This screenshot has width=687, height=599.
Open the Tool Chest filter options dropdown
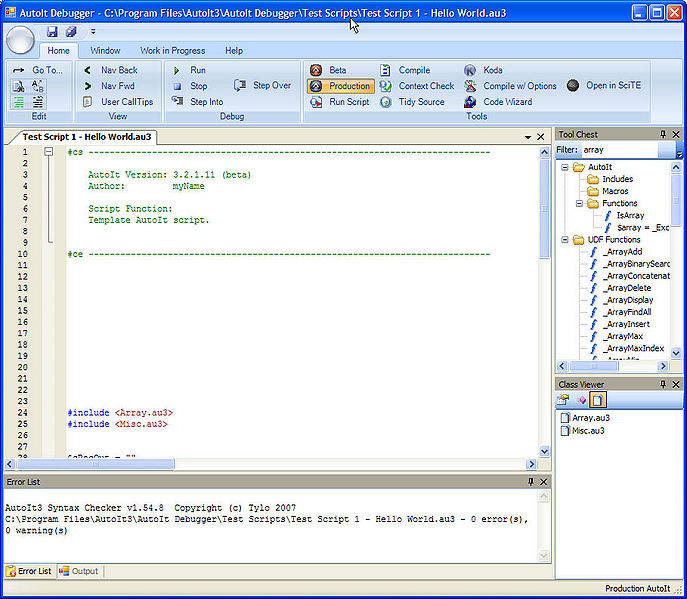point(679,154)
